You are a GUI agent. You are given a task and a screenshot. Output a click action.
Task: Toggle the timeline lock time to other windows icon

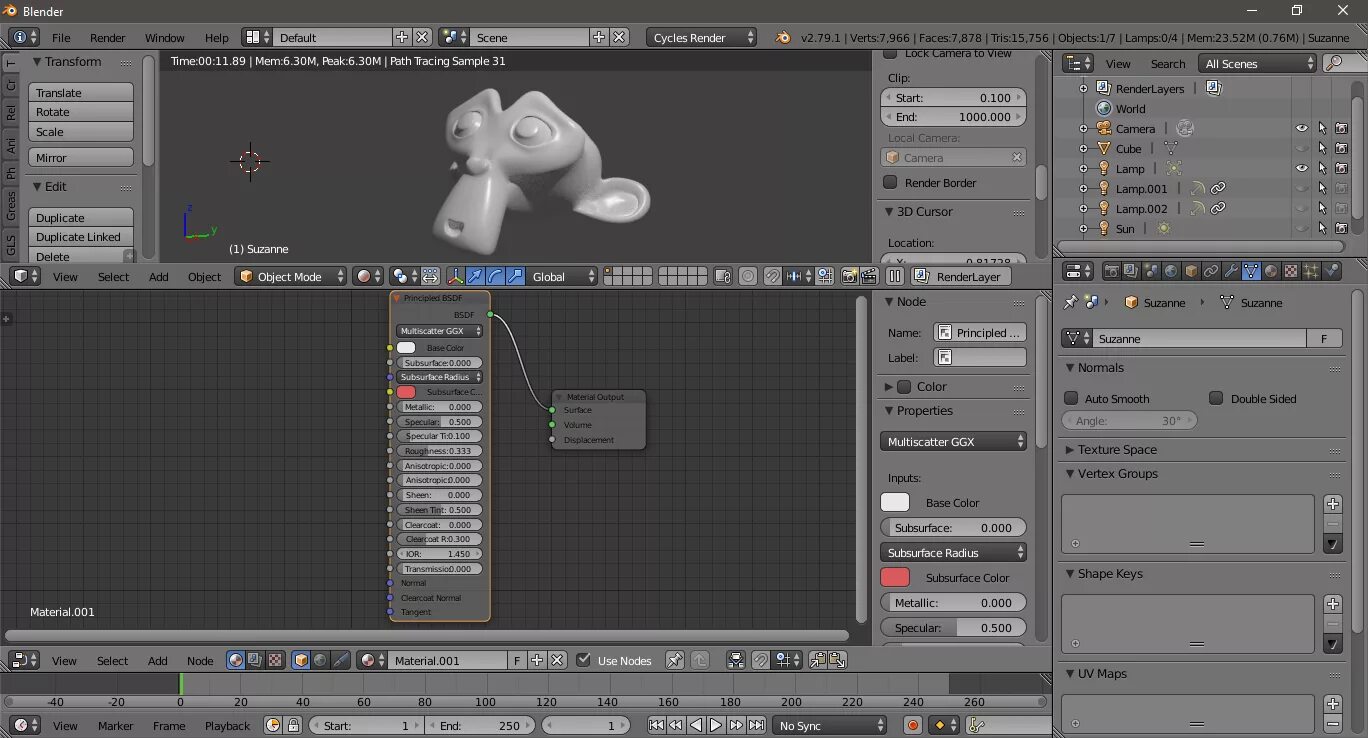click(293, 725)
